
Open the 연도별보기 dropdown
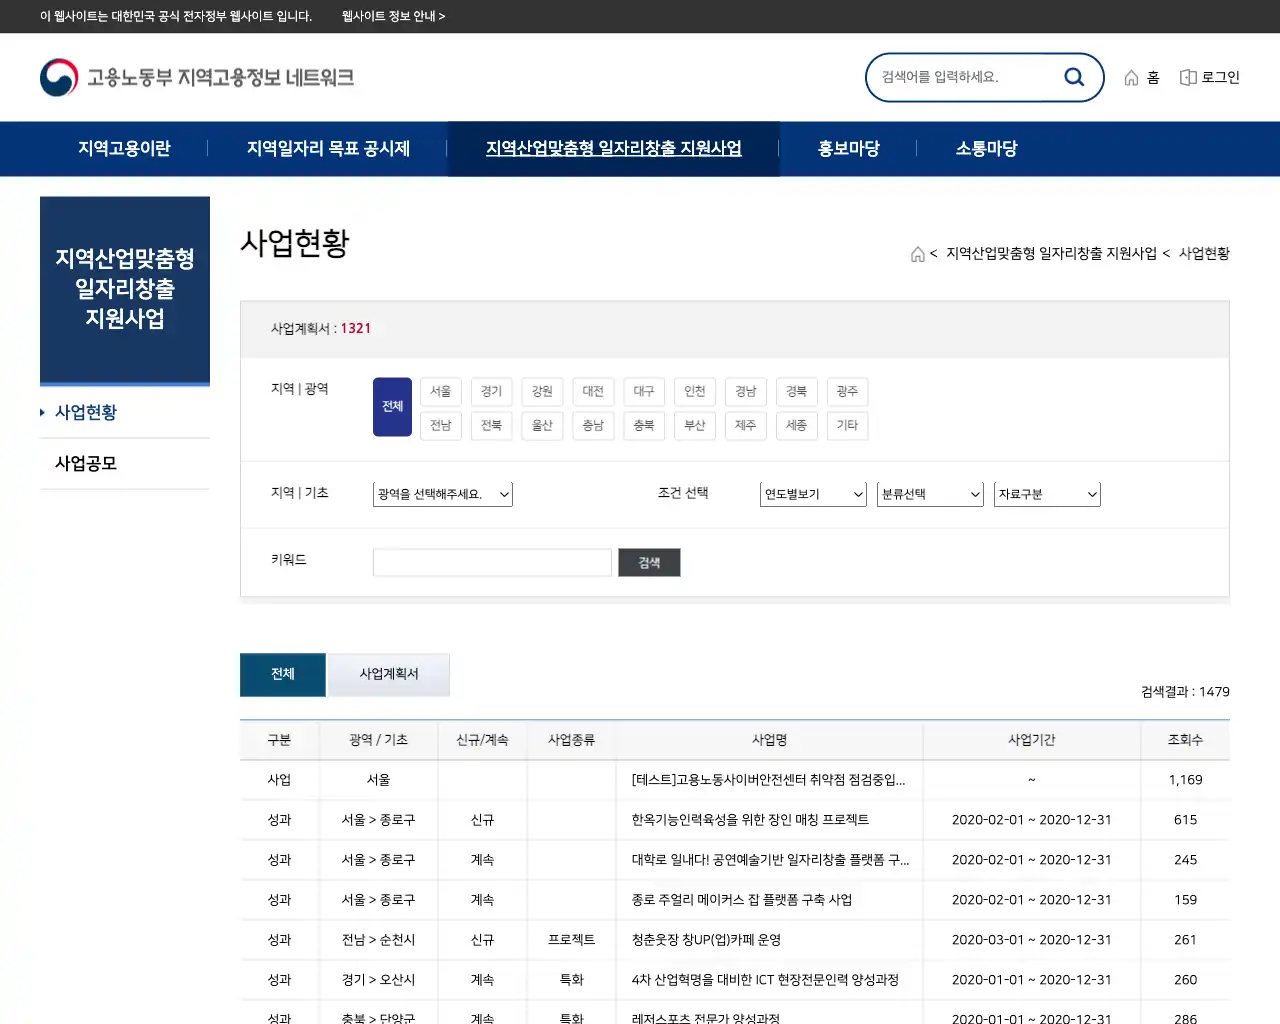tap(812, 493)
